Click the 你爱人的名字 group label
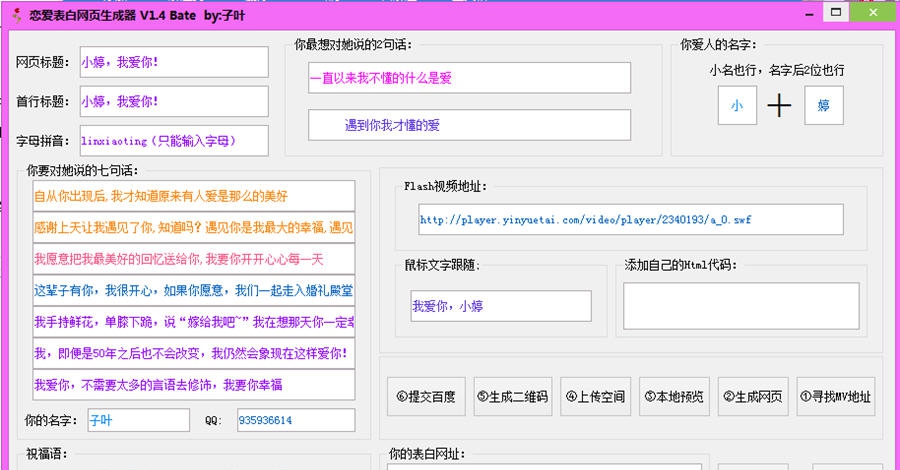Viewport: 900px width, 470px height. pyautogui.click(x=718, y=44)
